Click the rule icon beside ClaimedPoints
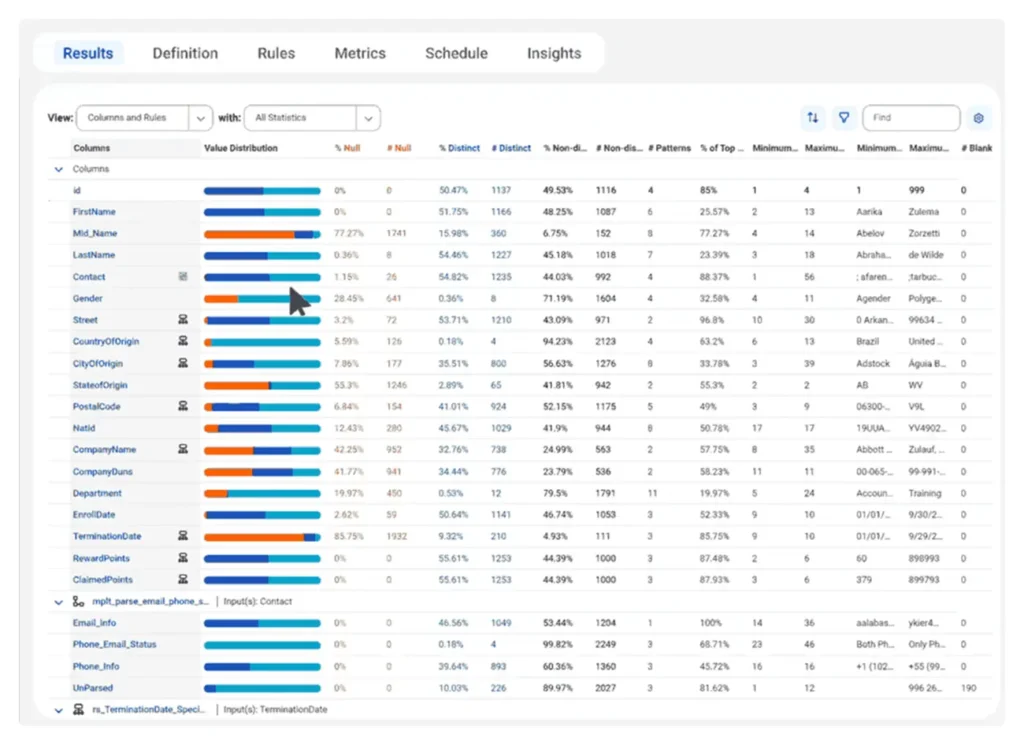1024x745 pixels. [182, 579]
